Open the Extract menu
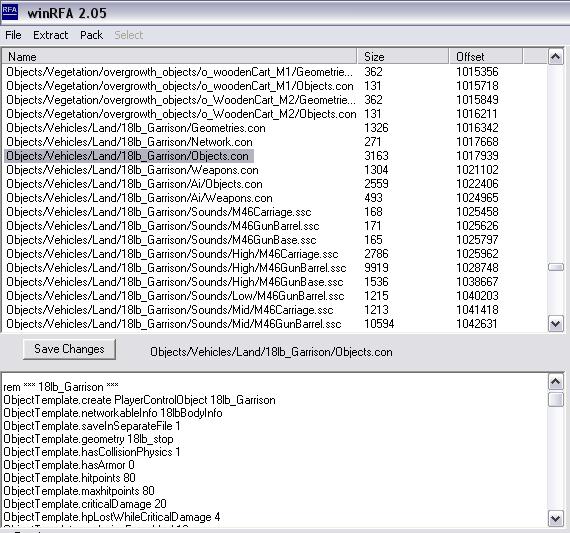The height and width of the screenshot is (533, 570). pos(51,35)
